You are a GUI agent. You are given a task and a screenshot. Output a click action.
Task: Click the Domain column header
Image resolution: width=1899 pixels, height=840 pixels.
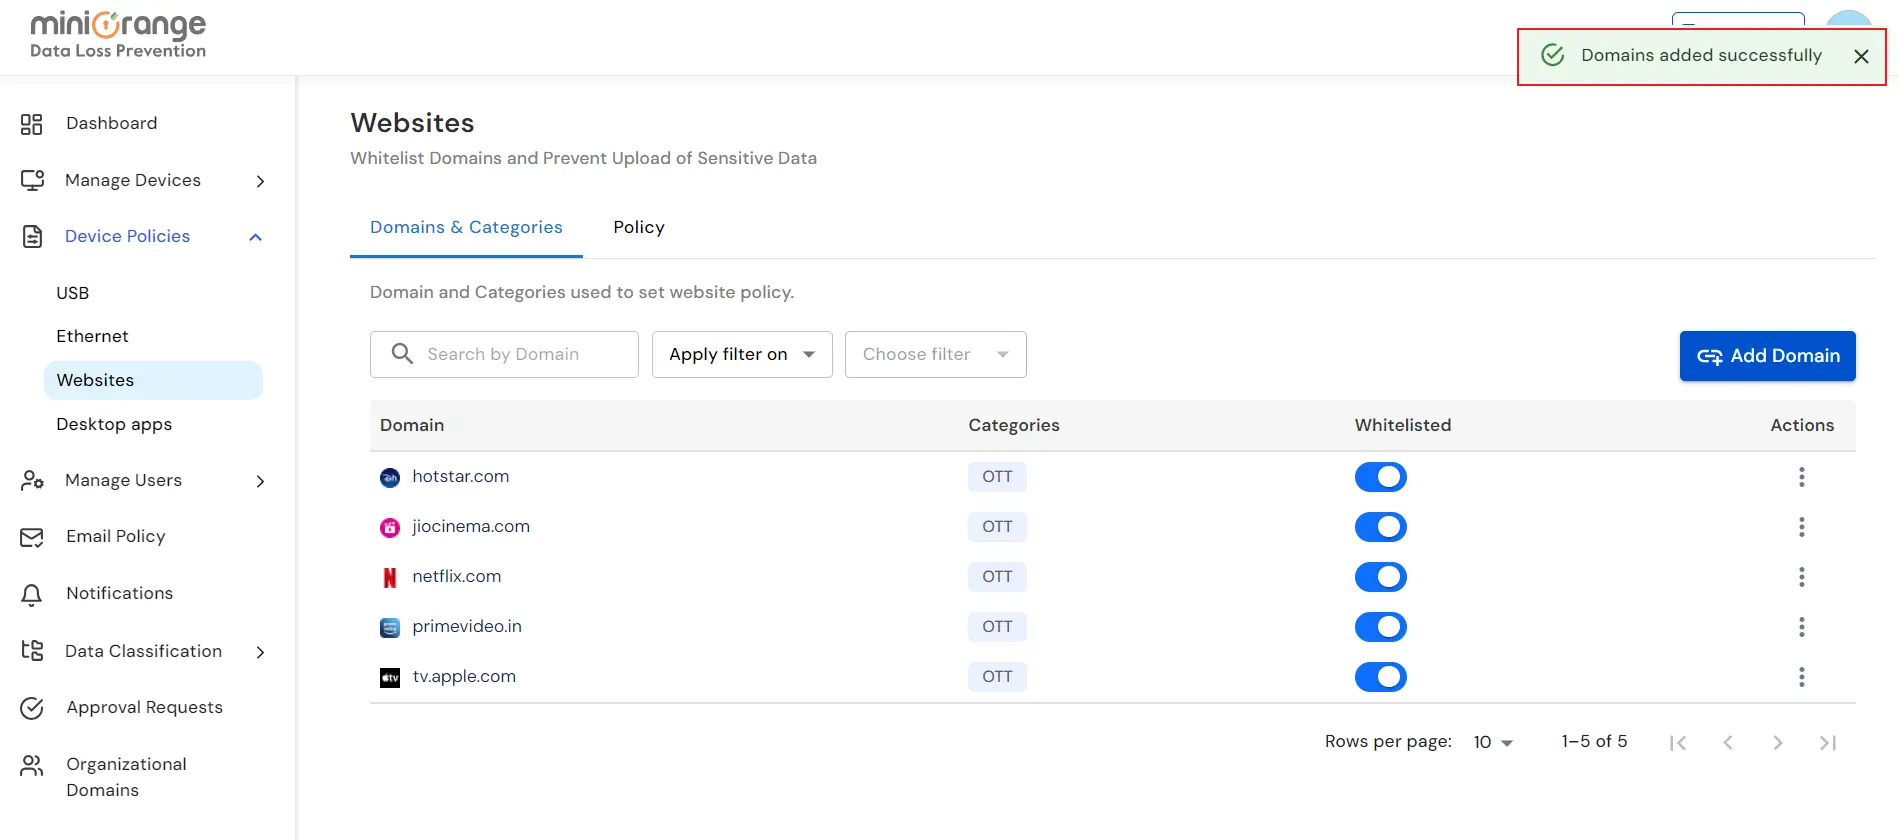click(412, 425)
